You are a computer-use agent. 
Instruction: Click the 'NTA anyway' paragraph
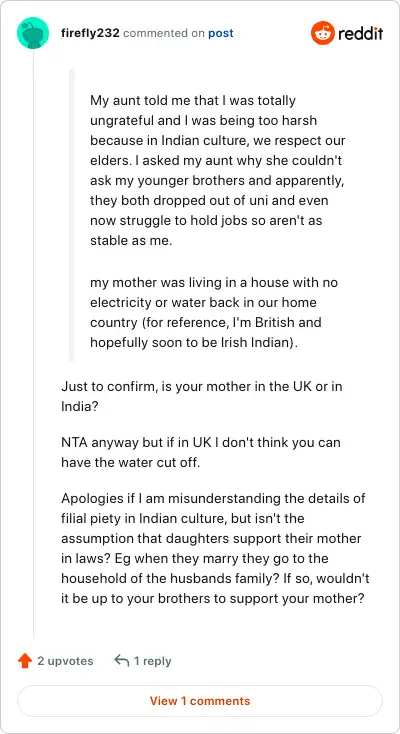[x=201, y=453]
